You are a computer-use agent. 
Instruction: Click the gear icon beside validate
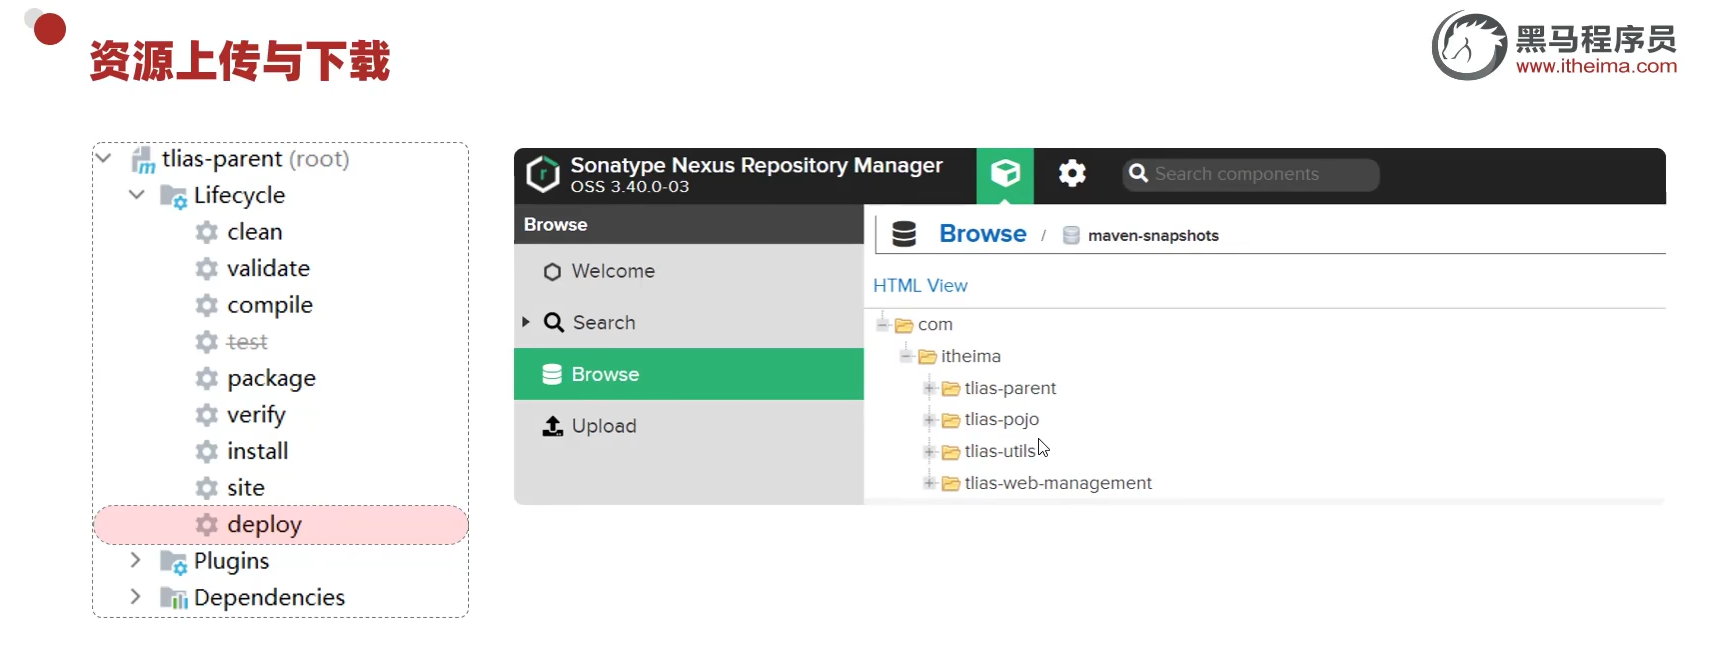(207, 268)
